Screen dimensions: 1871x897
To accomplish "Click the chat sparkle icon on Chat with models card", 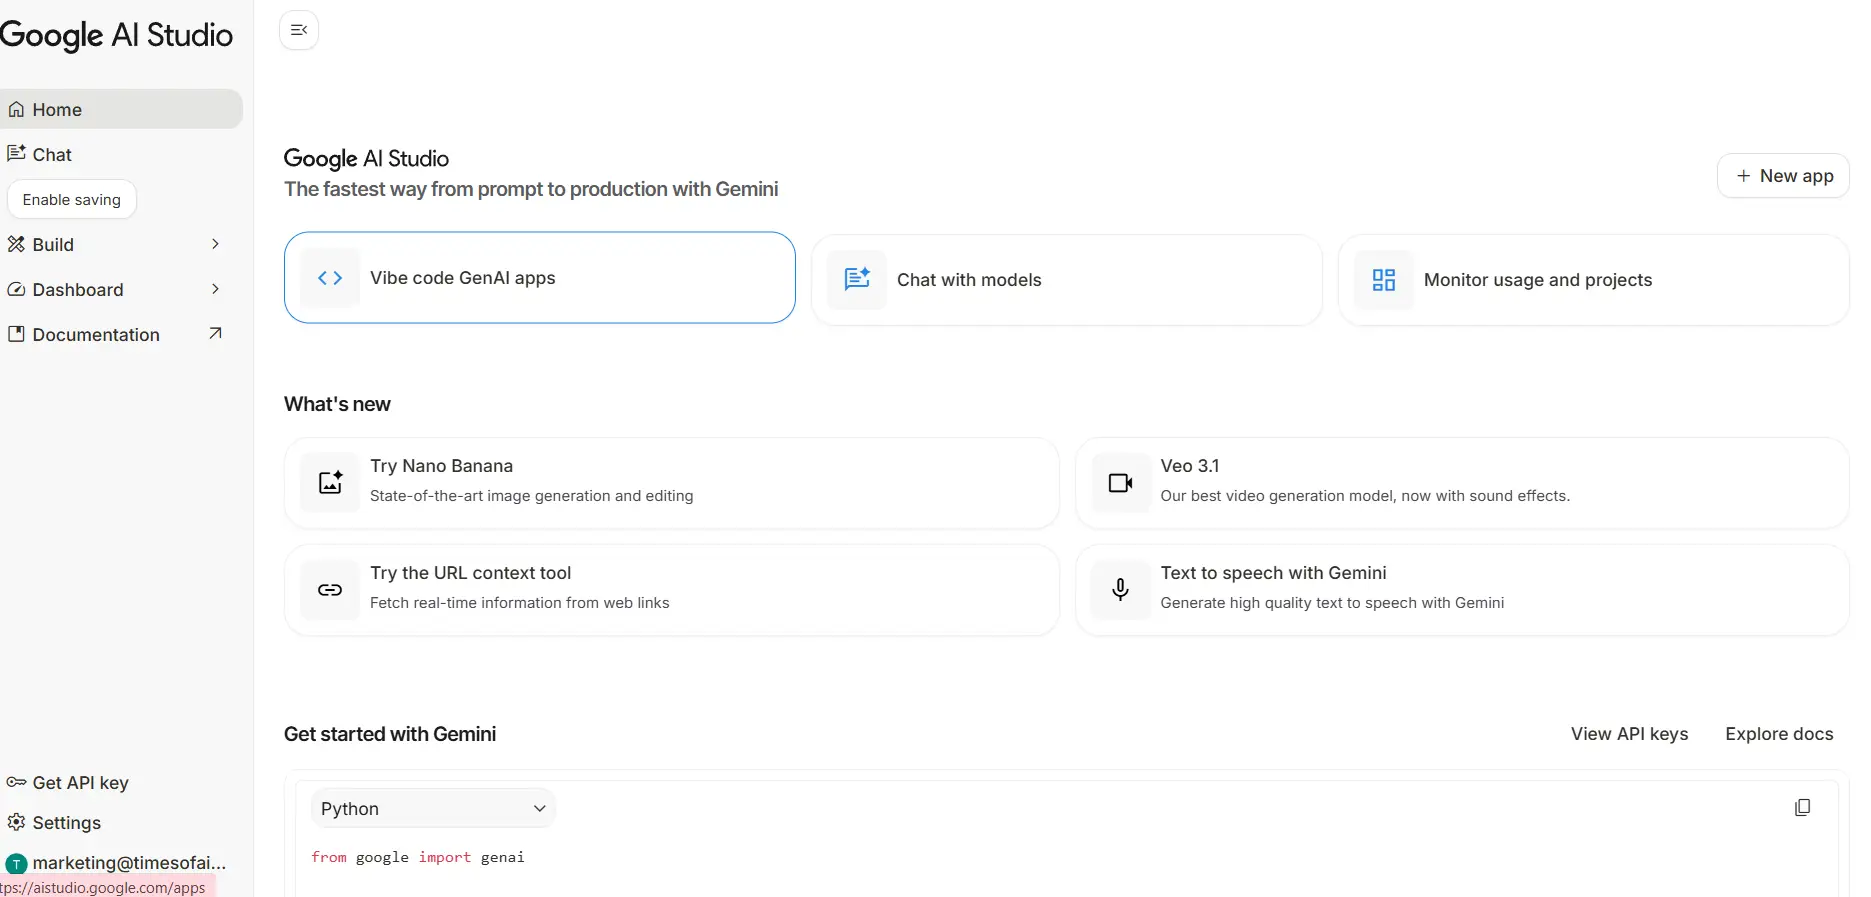I will click(x=857, y=279).
